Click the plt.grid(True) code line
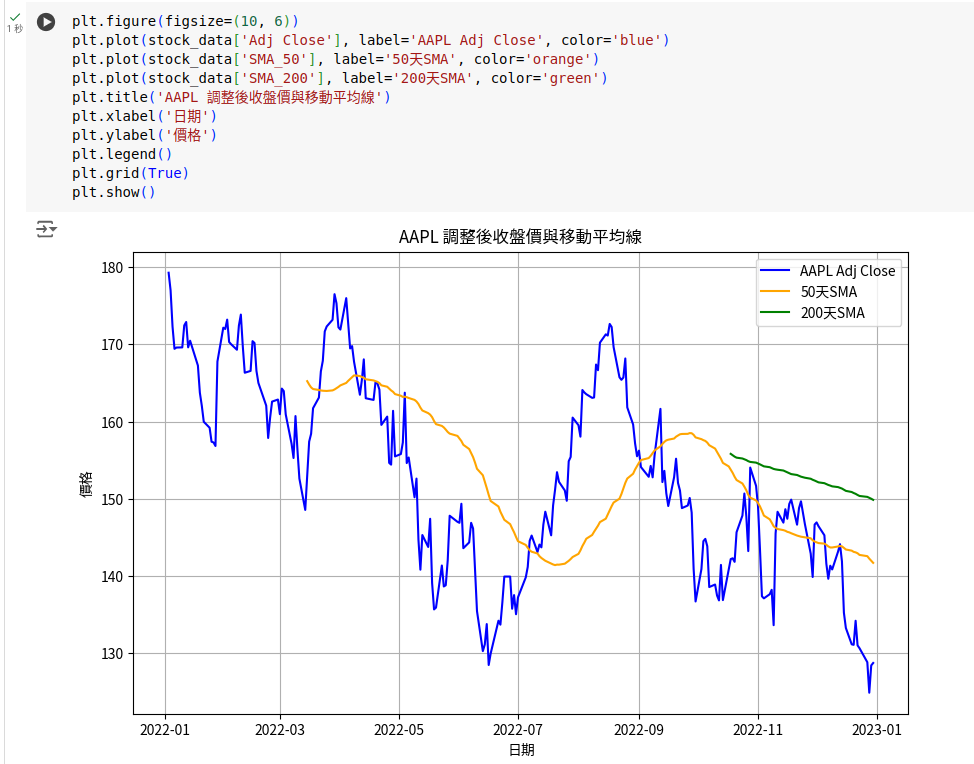 click(x=130, y=173)
